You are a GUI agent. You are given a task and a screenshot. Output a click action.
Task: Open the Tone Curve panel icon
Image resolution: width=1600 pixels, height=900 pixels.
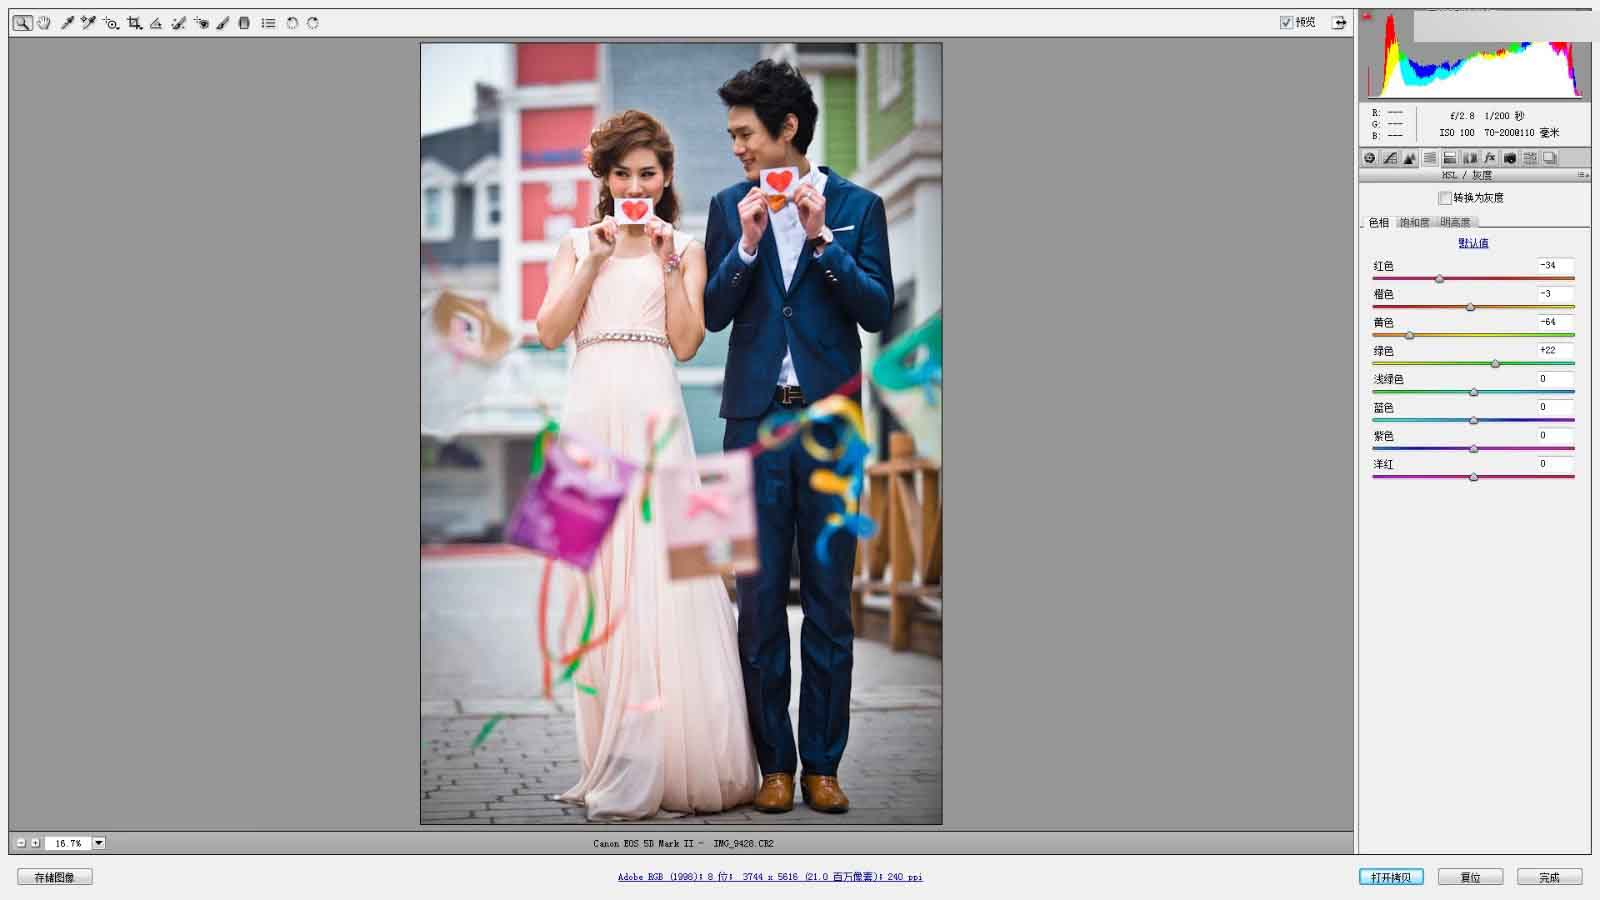pos(1390,158)
